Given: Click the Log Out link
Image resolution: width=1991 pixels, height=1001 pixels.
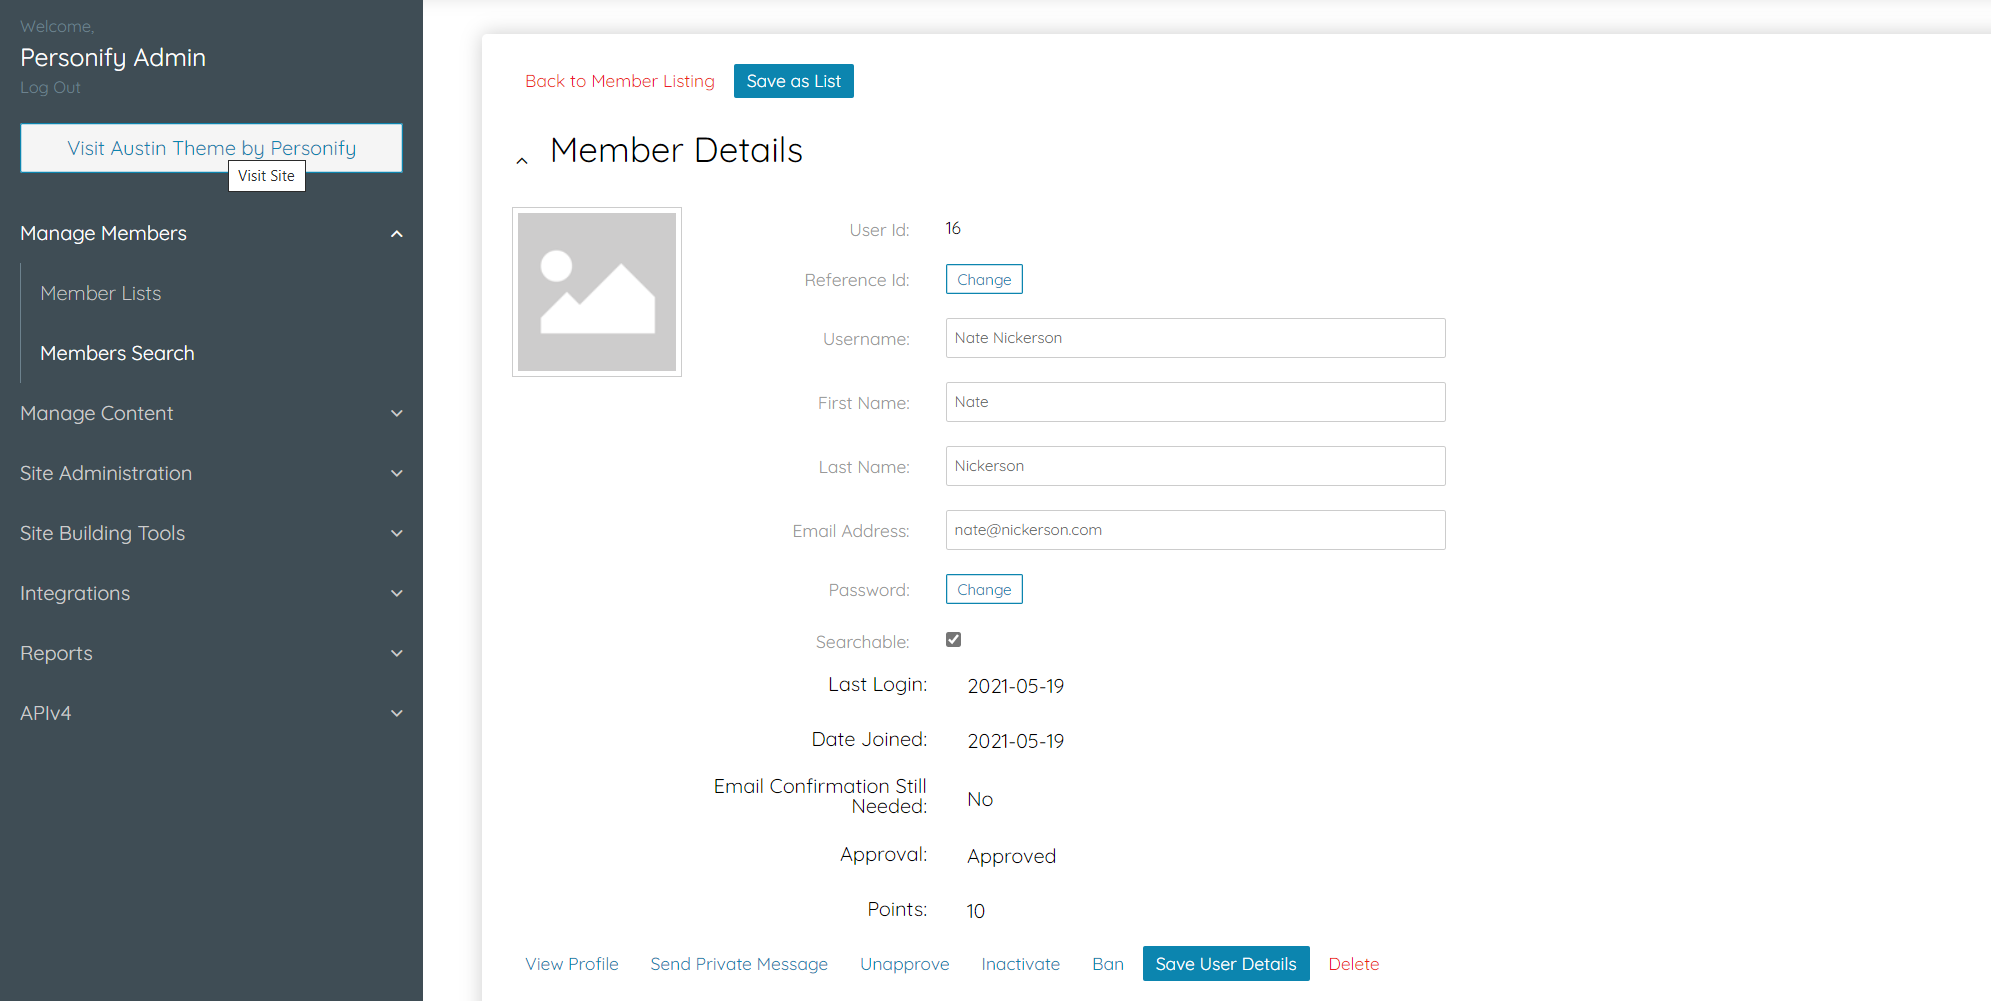Looking at the screenshot, I should click(50, 87).
